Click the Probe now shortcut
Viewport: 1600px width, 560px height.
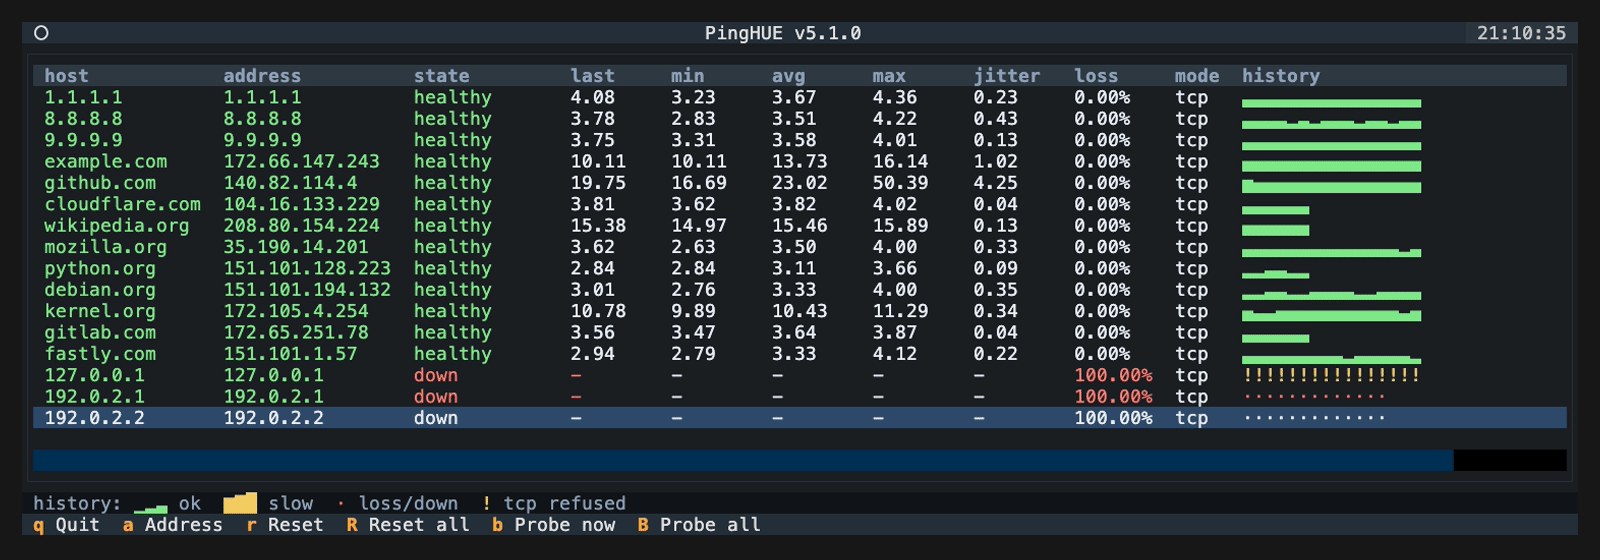554,525
